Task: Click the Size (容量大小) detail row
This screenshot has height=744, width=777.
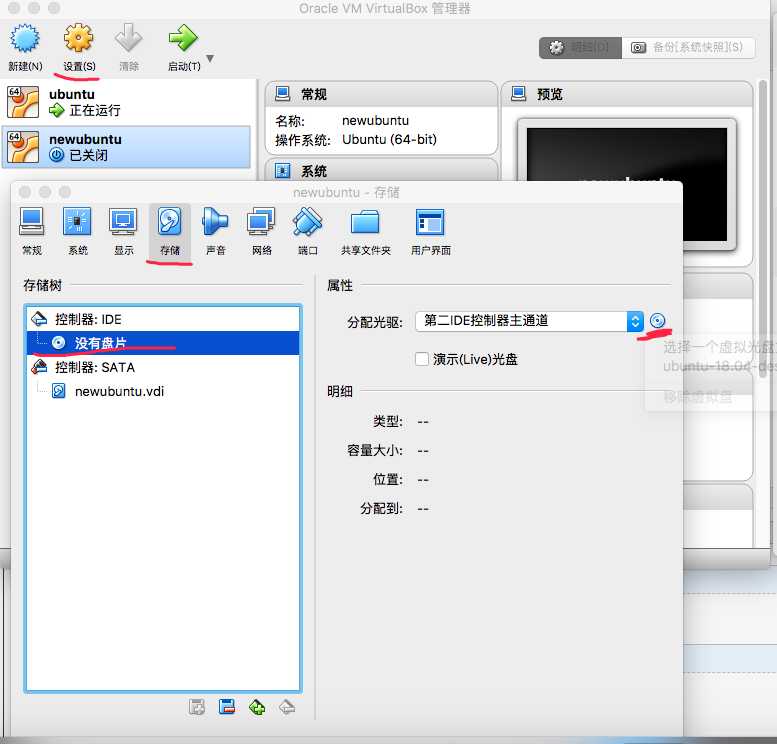Action: (388, 450)
